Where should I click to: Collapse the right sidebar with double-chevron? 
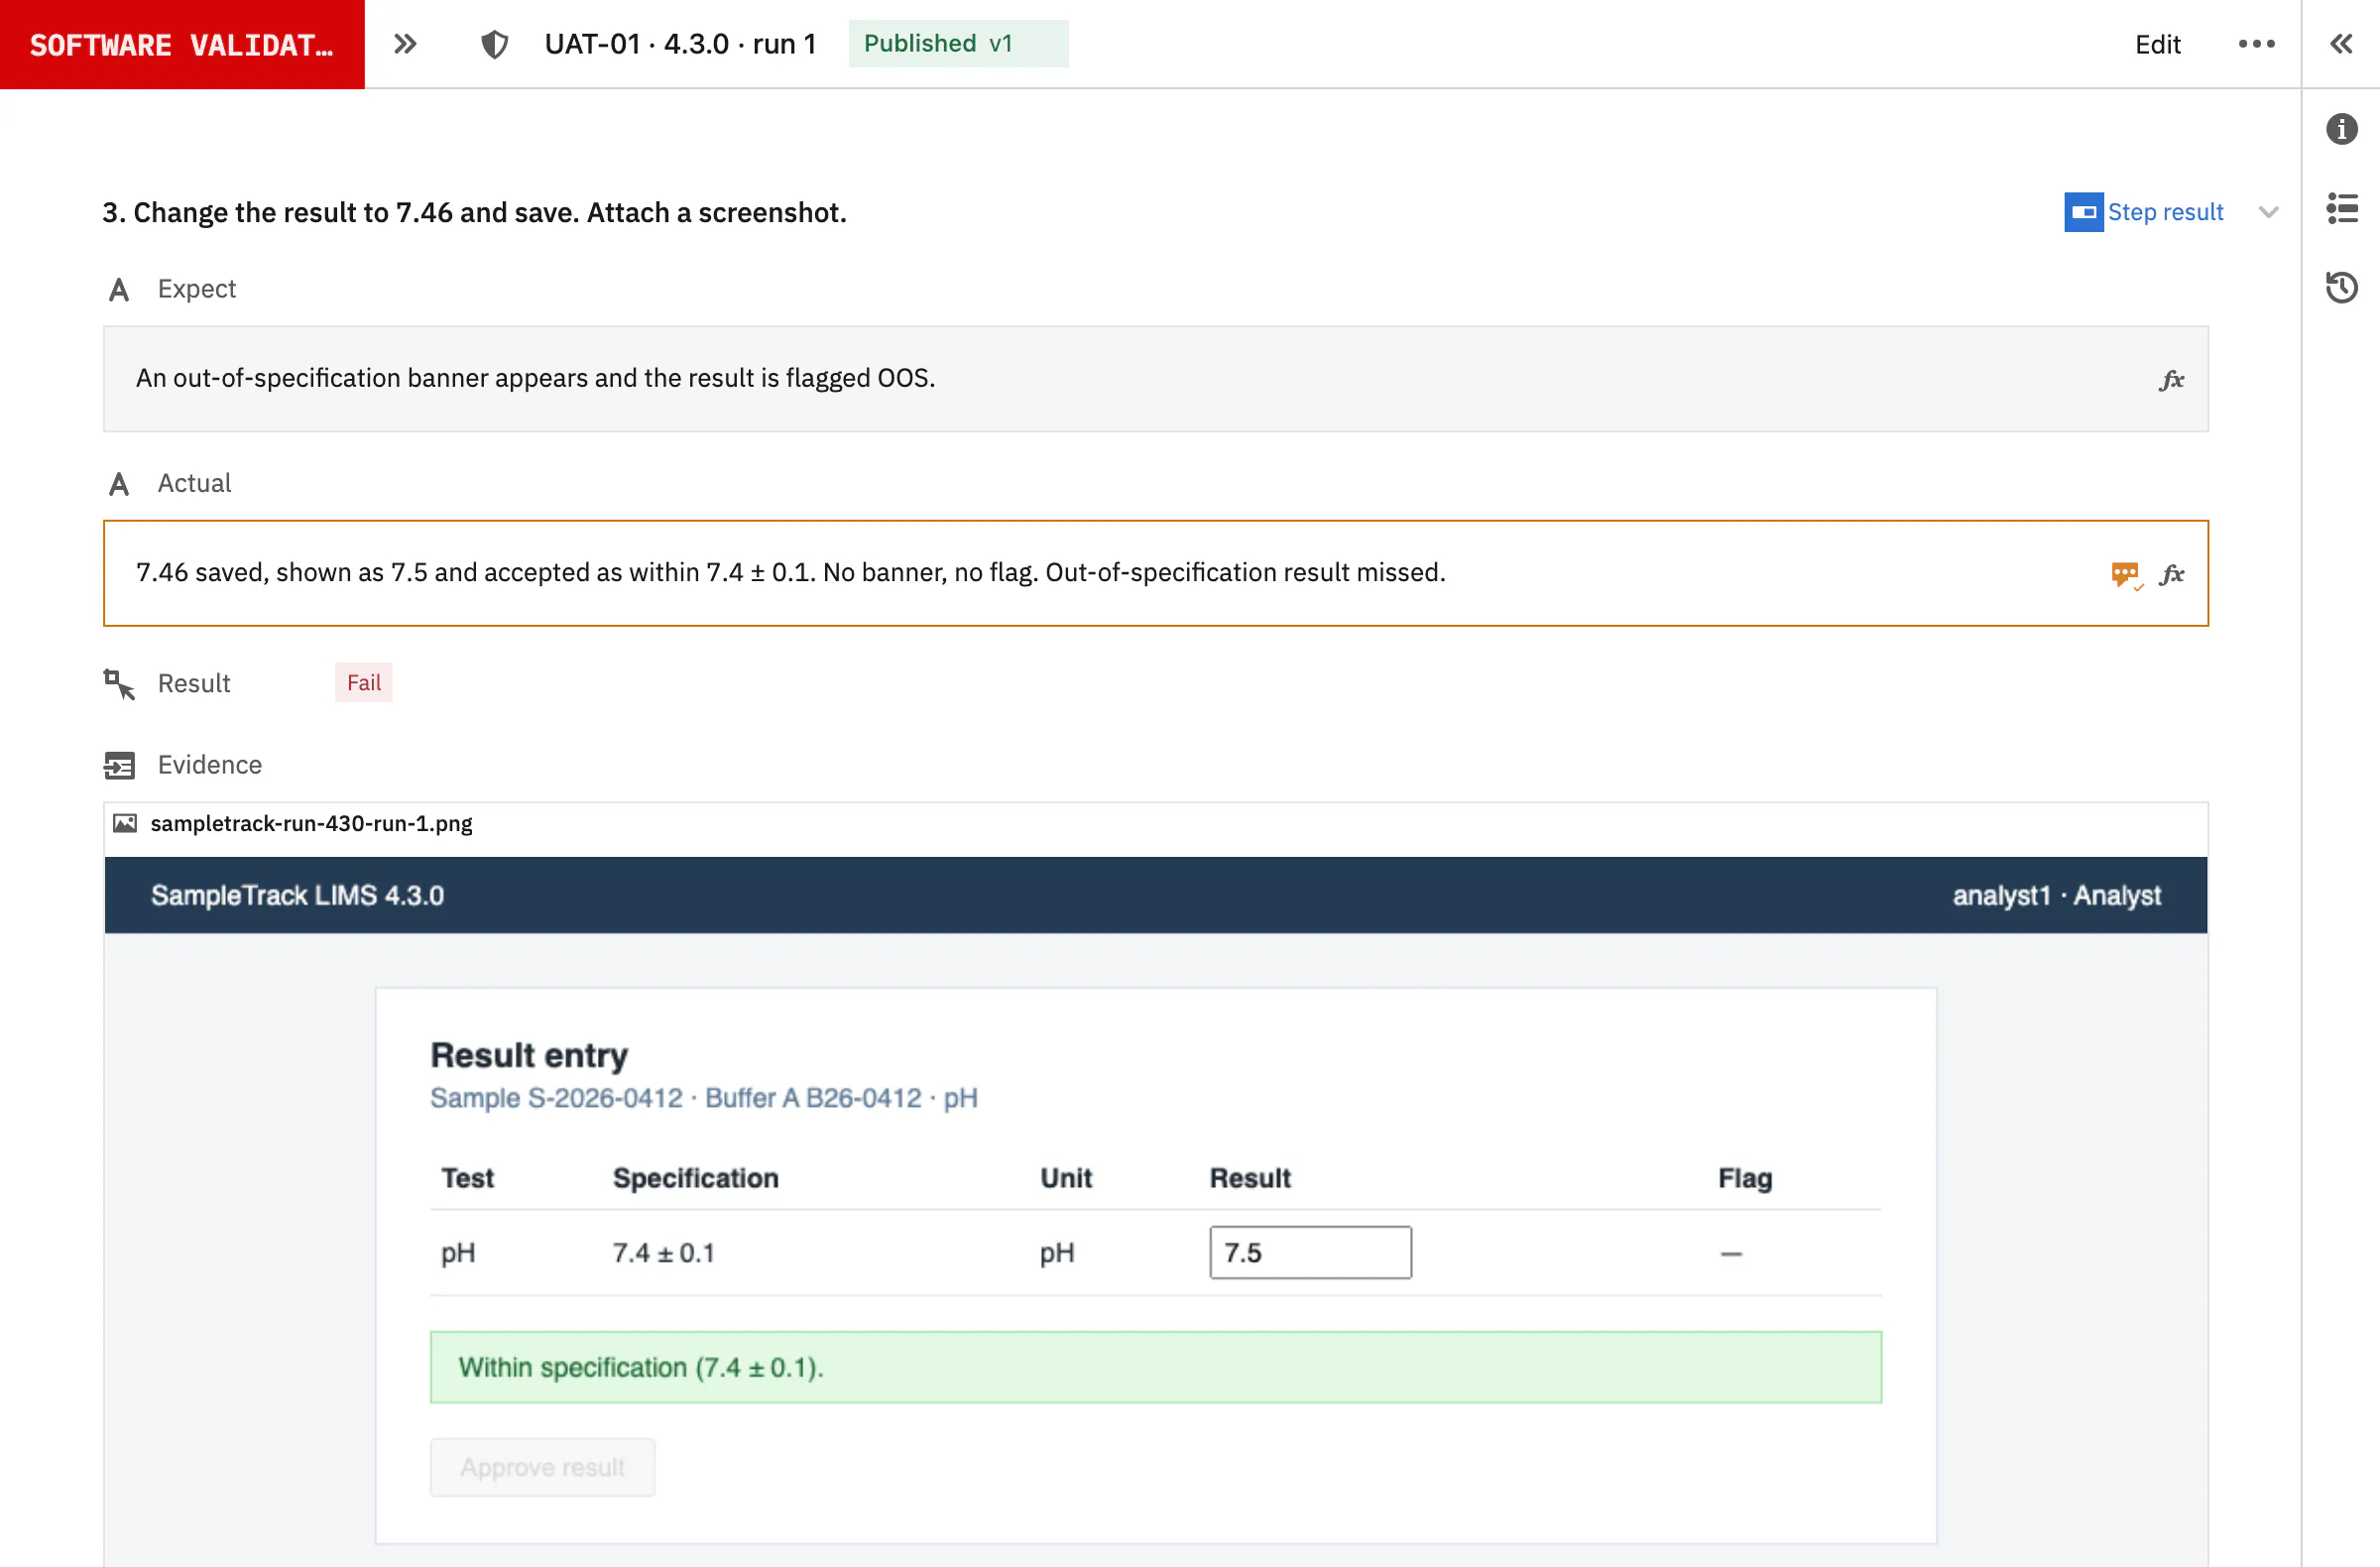[2341, 44]
